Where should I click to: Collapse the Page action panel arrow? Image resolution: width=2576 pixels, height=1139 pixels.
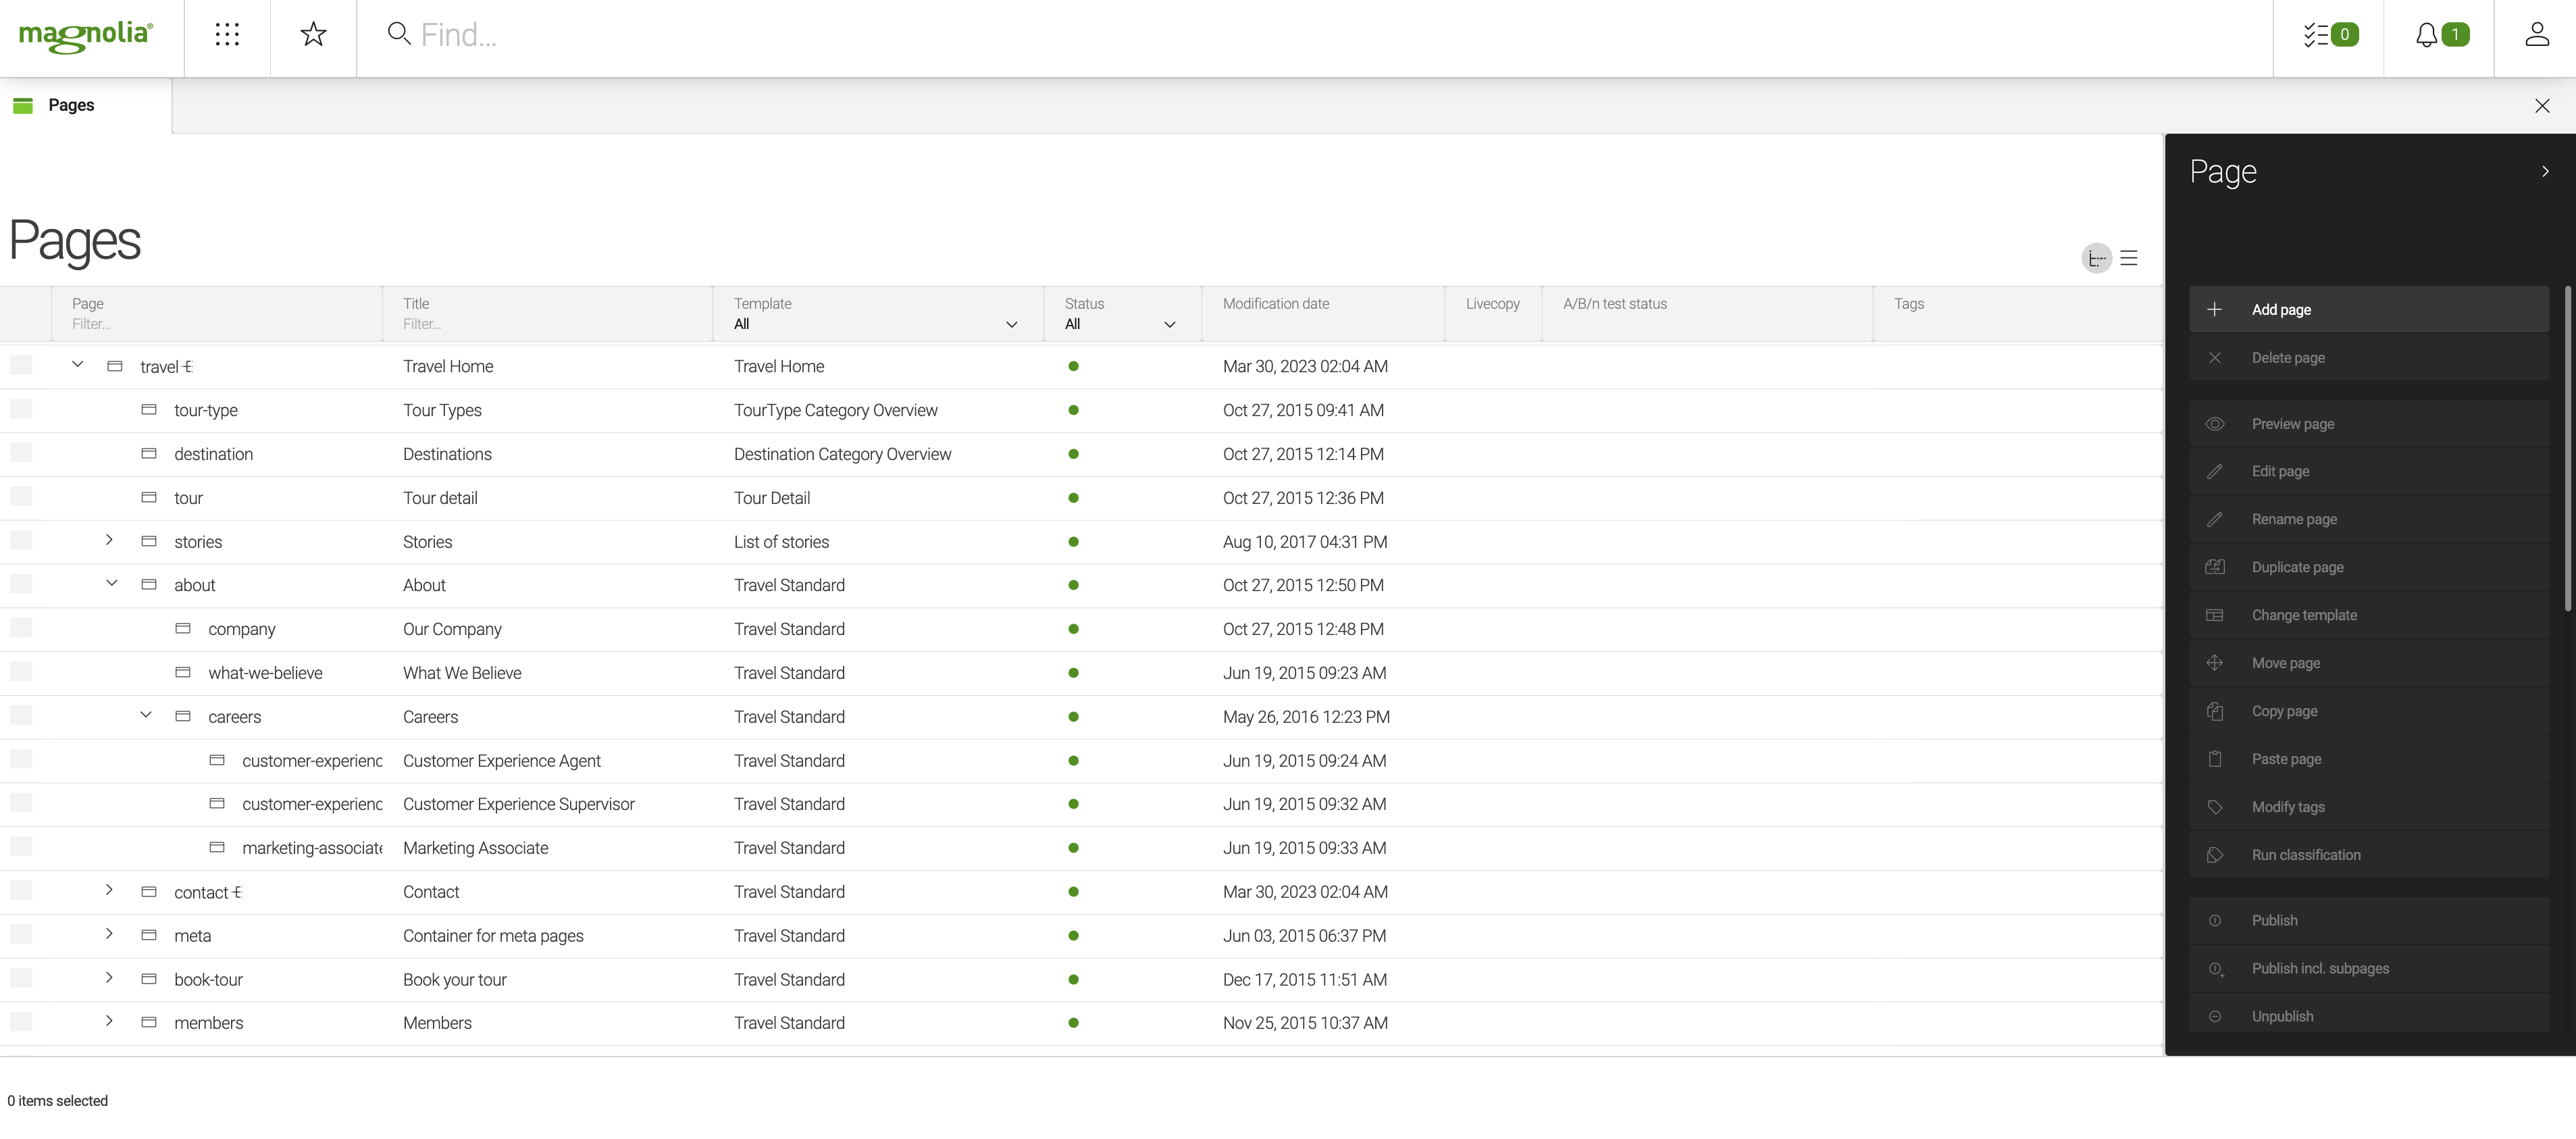(2545, 171)
